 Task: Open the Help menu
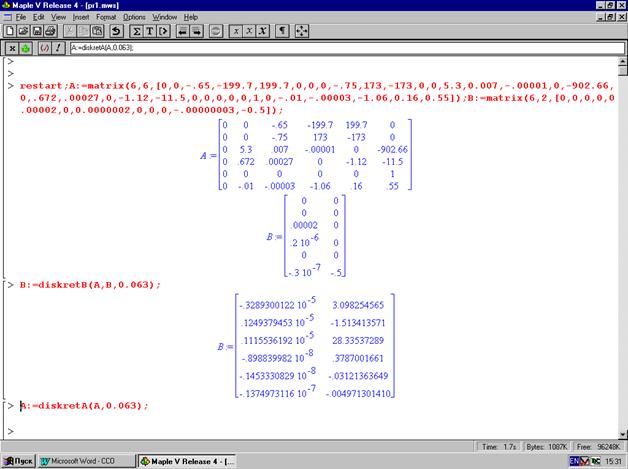click(191, 17)
